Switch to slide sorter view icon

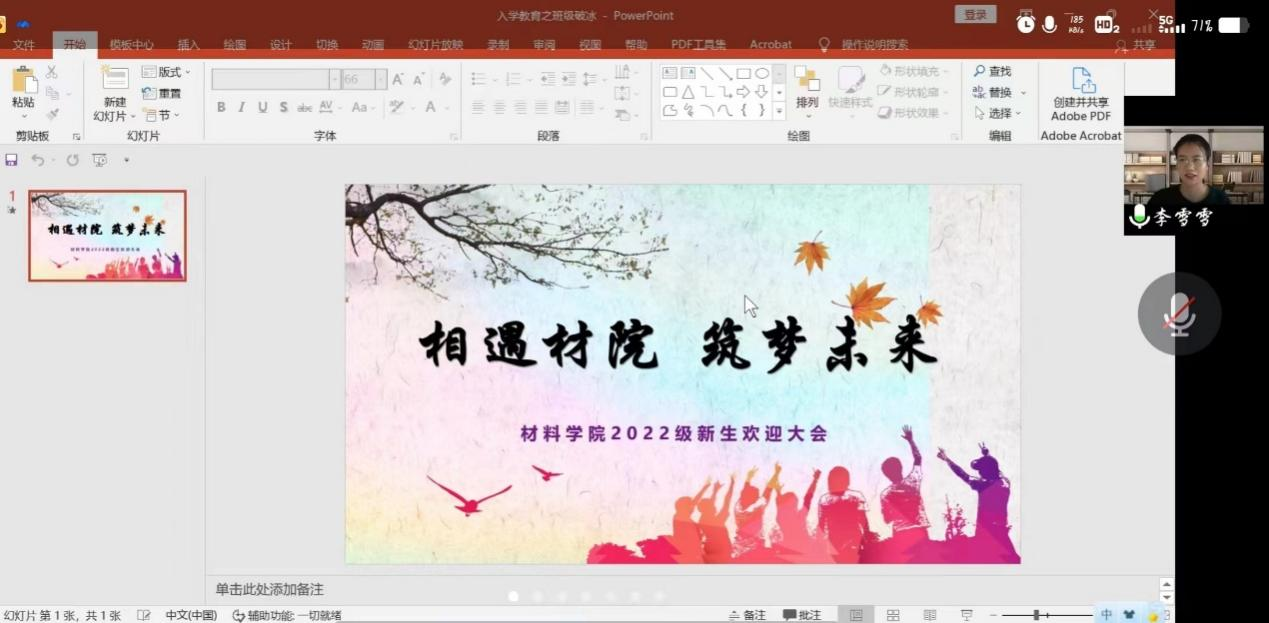point(893,615)
